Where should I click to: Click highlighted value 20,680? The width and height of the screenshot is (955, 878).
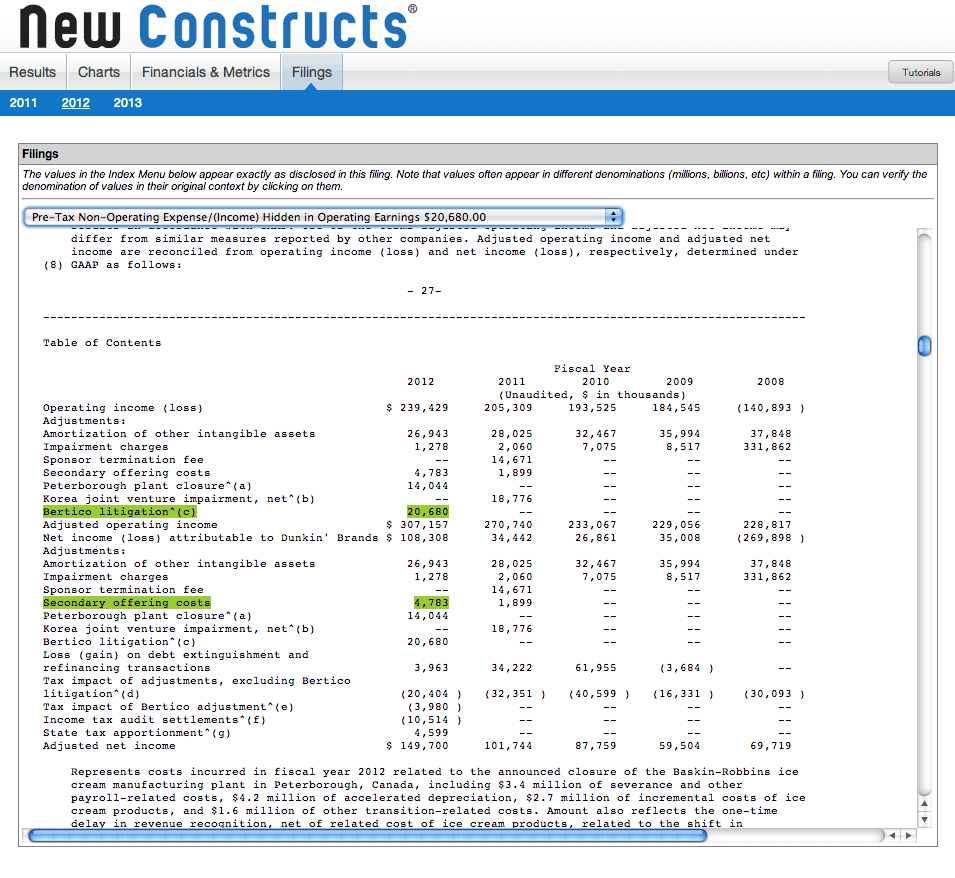point(428,512)
